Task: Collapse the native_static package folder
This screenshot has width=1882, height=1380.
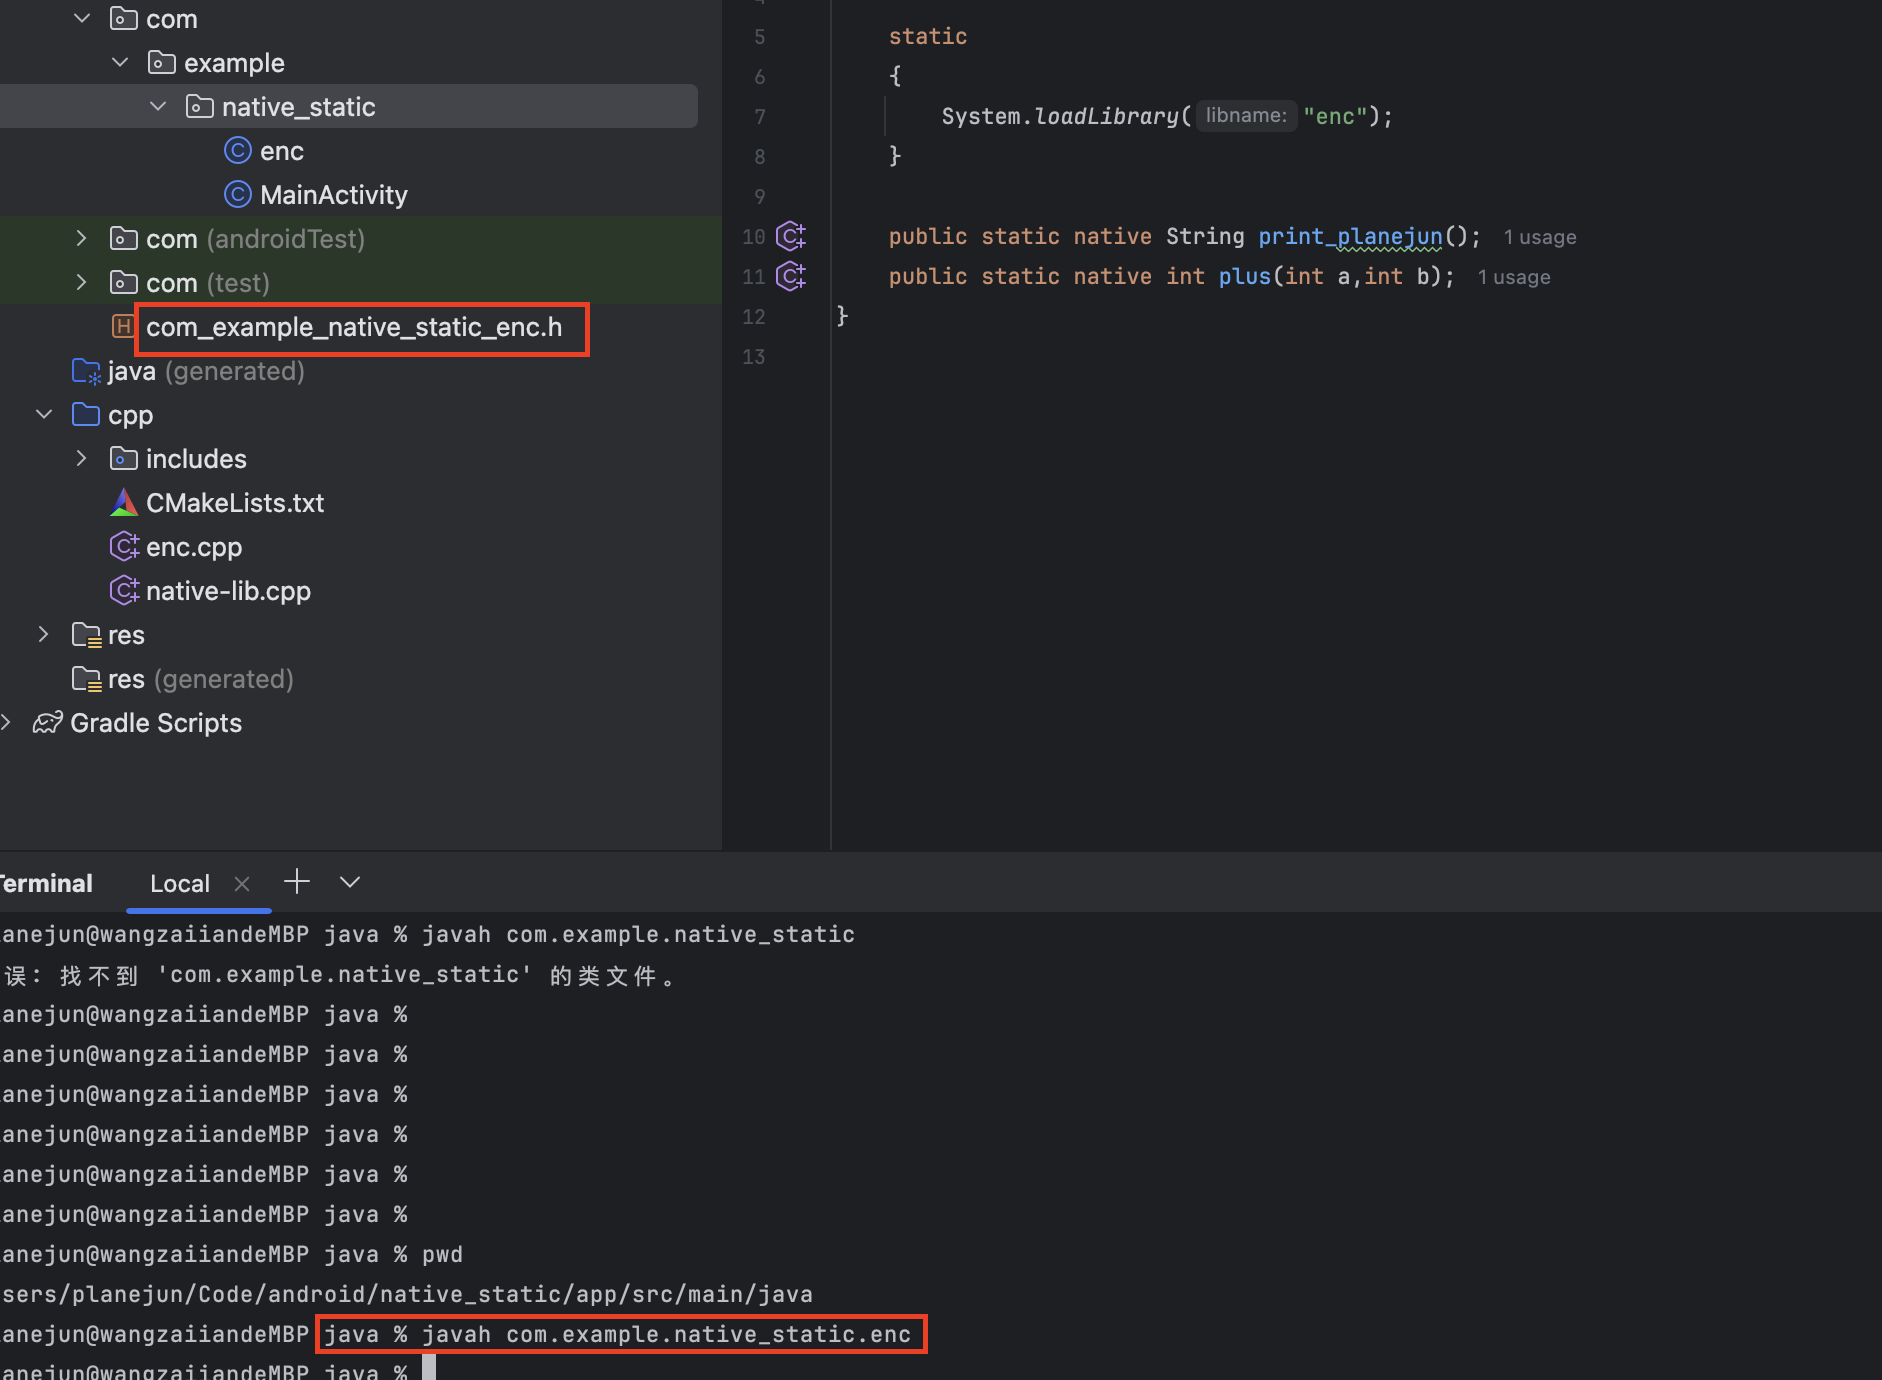Action: pyautogui.click(x=158, y=107)
